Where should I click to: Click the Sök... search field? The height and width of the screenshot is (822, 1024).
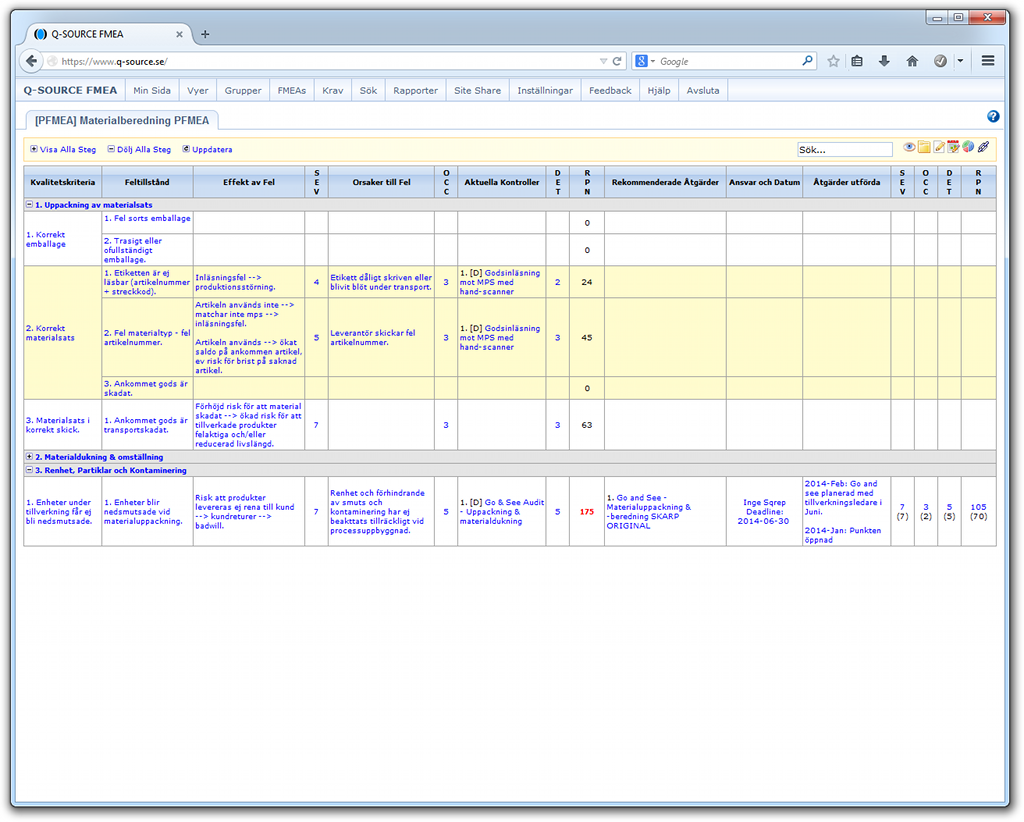tap(844, 150)
